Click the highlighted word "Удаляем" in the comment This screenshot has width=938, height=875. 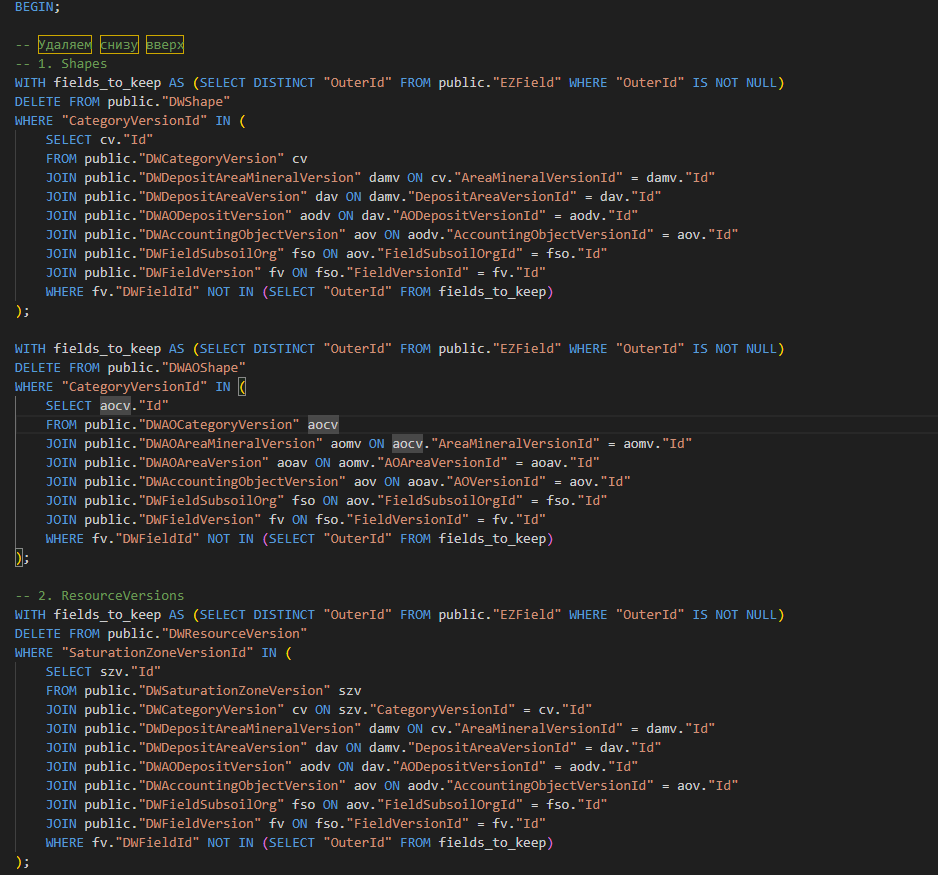coord(65,45)
